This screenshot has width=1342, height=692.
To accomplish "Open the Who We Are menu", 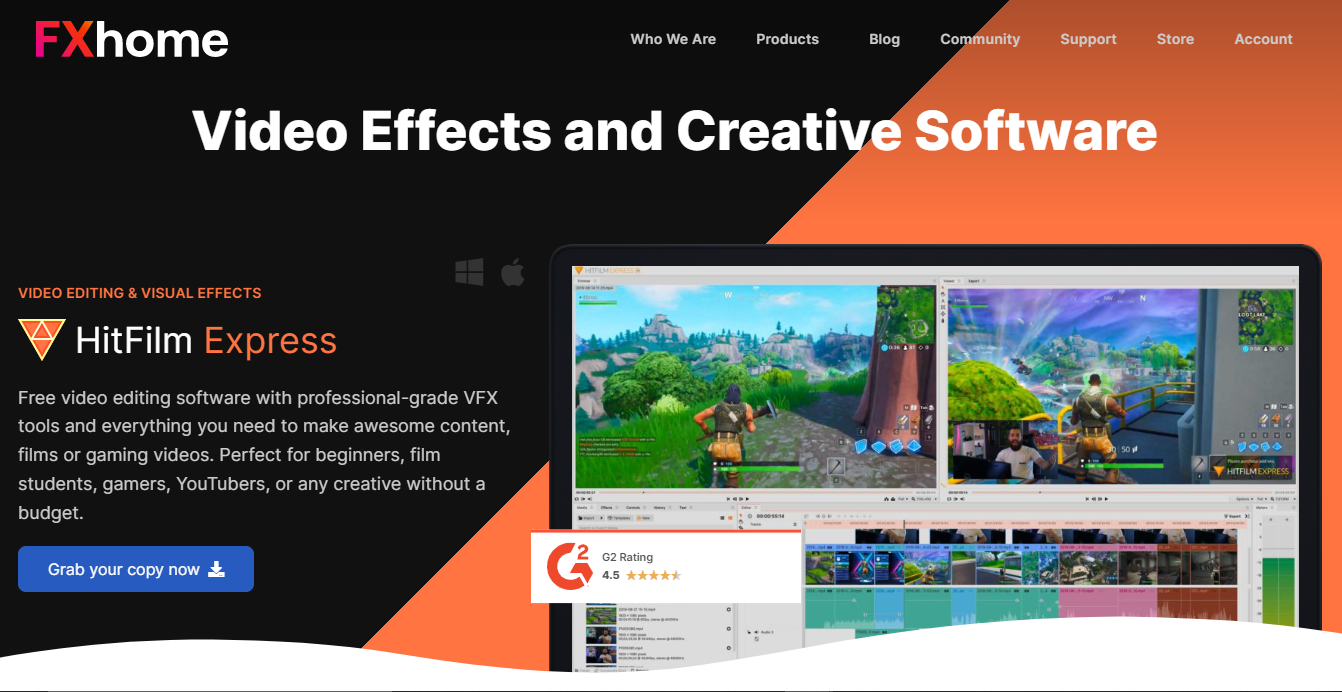I will (673, 39).
